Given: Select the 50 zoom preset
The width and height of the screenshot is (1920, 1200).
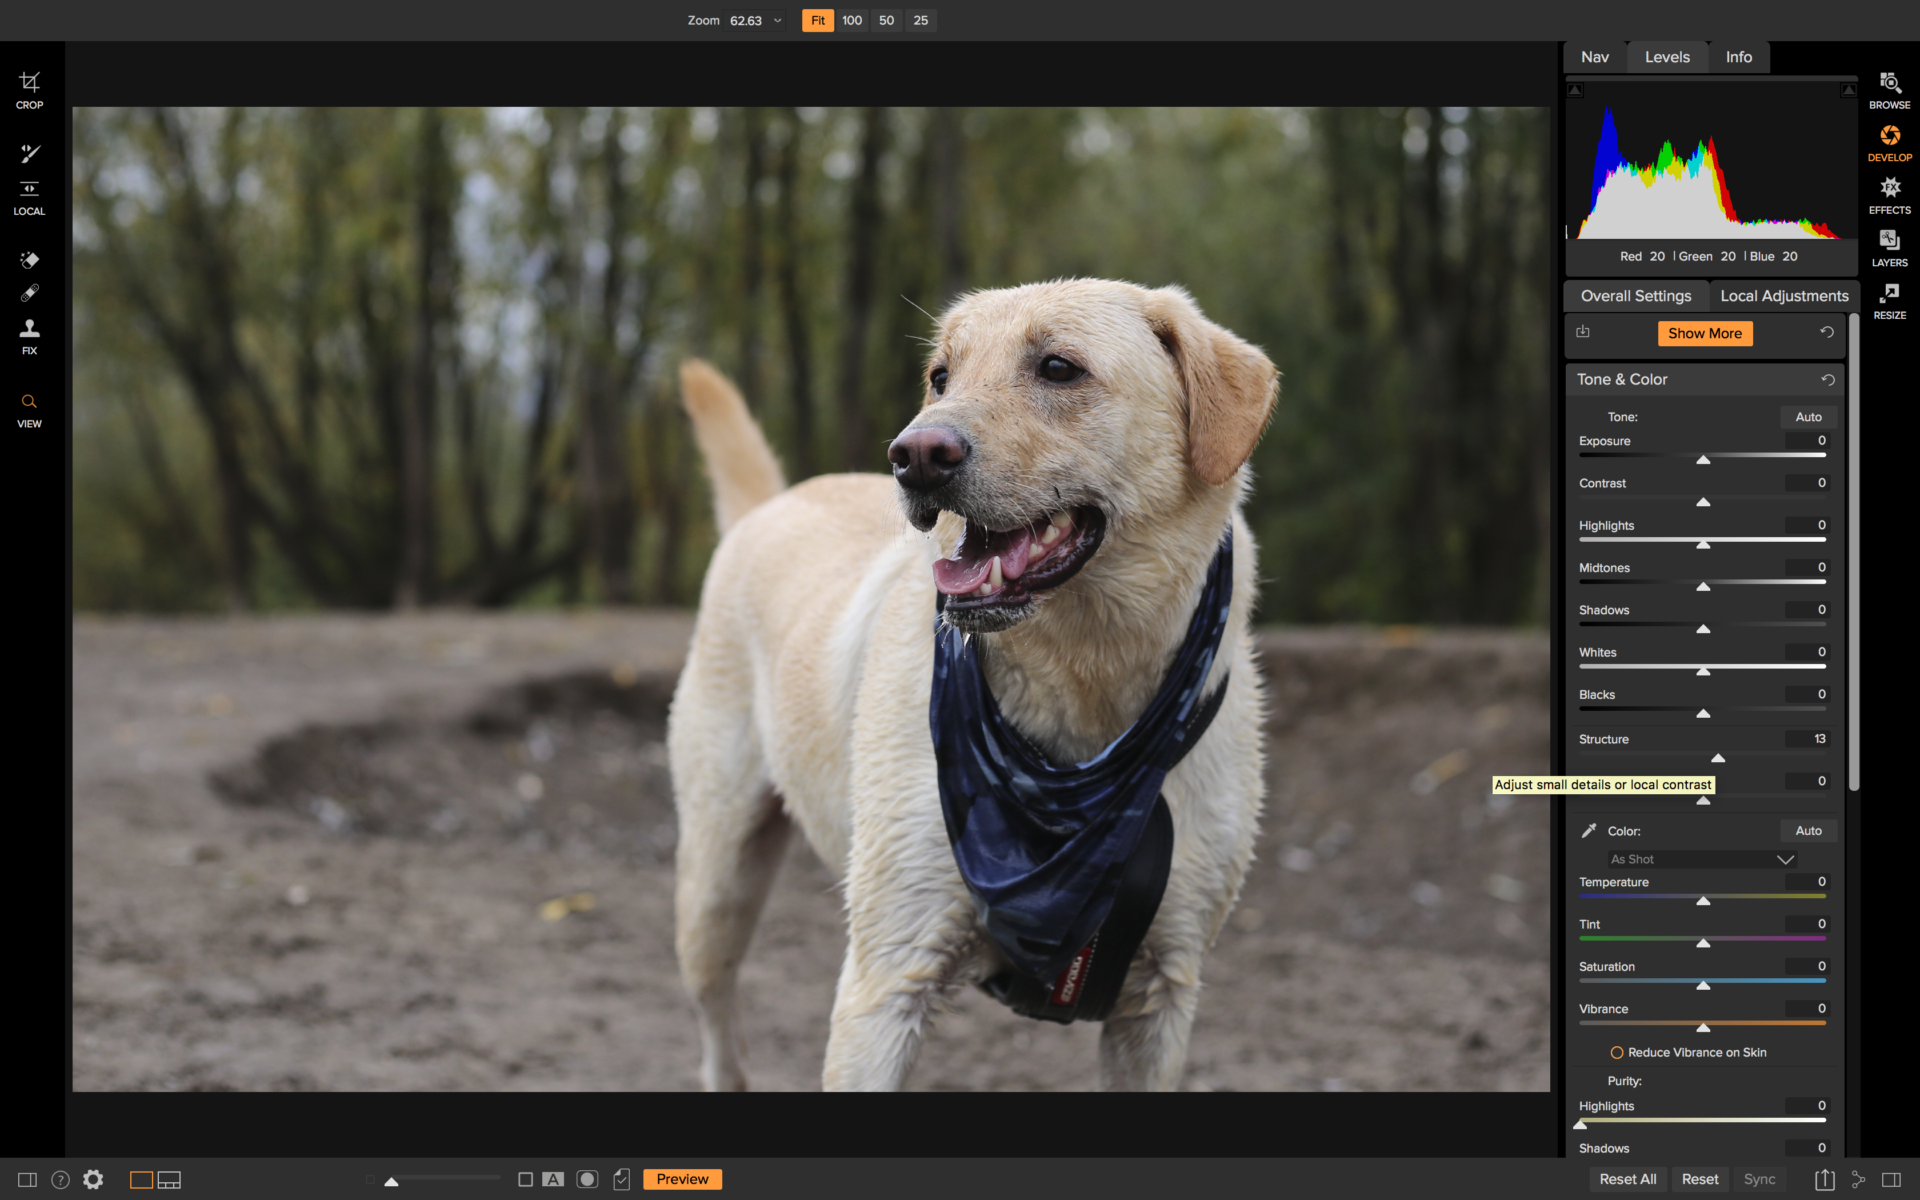Looking at the screenshot, I should (885, 20).
